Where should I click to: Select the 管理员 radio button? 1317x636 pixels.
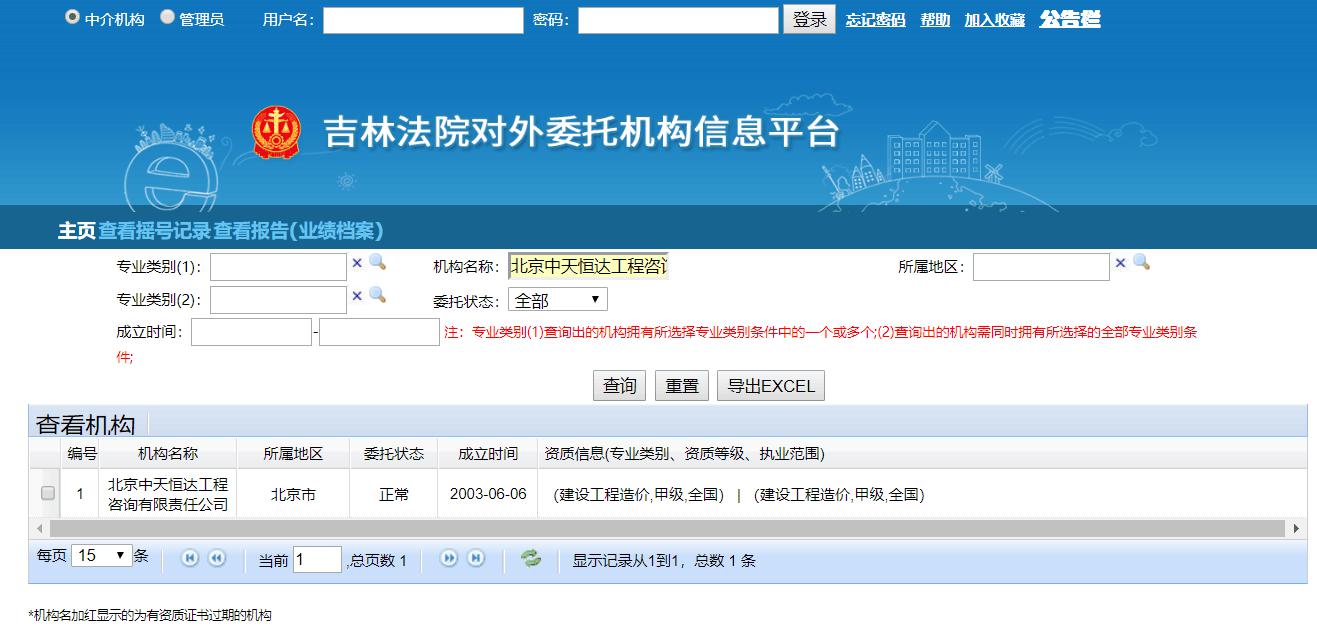(x=167, y=17)
